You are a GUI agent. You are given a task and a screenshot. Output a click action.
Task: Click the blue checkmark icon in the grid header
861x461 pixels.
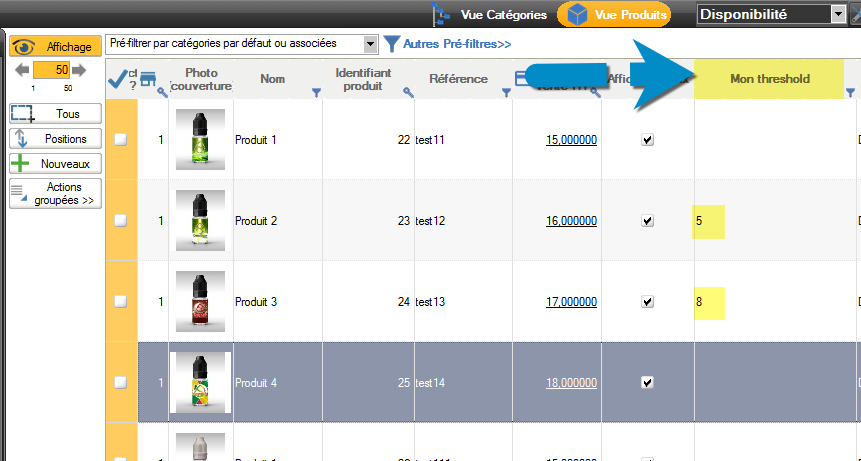click(117, 79)
